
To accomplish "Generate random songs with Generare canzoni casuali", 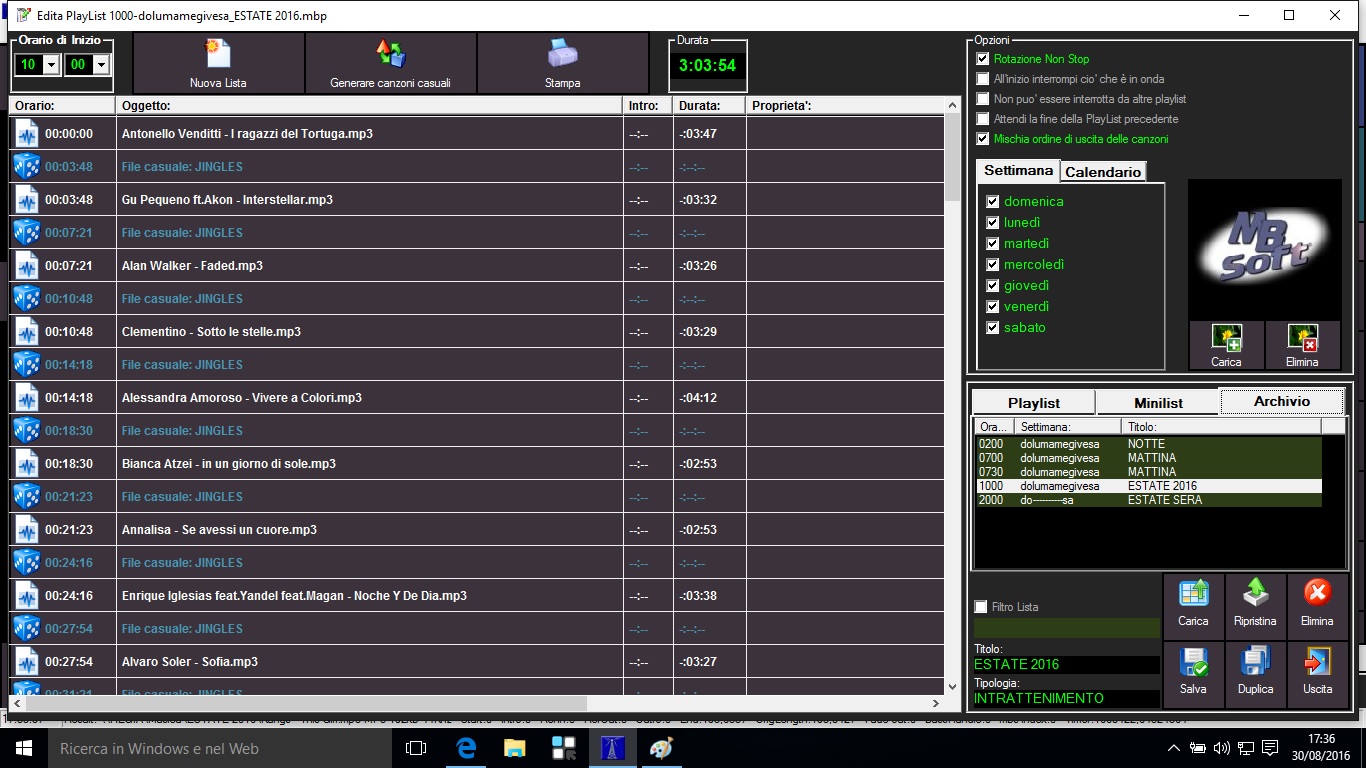I will 390,55.
